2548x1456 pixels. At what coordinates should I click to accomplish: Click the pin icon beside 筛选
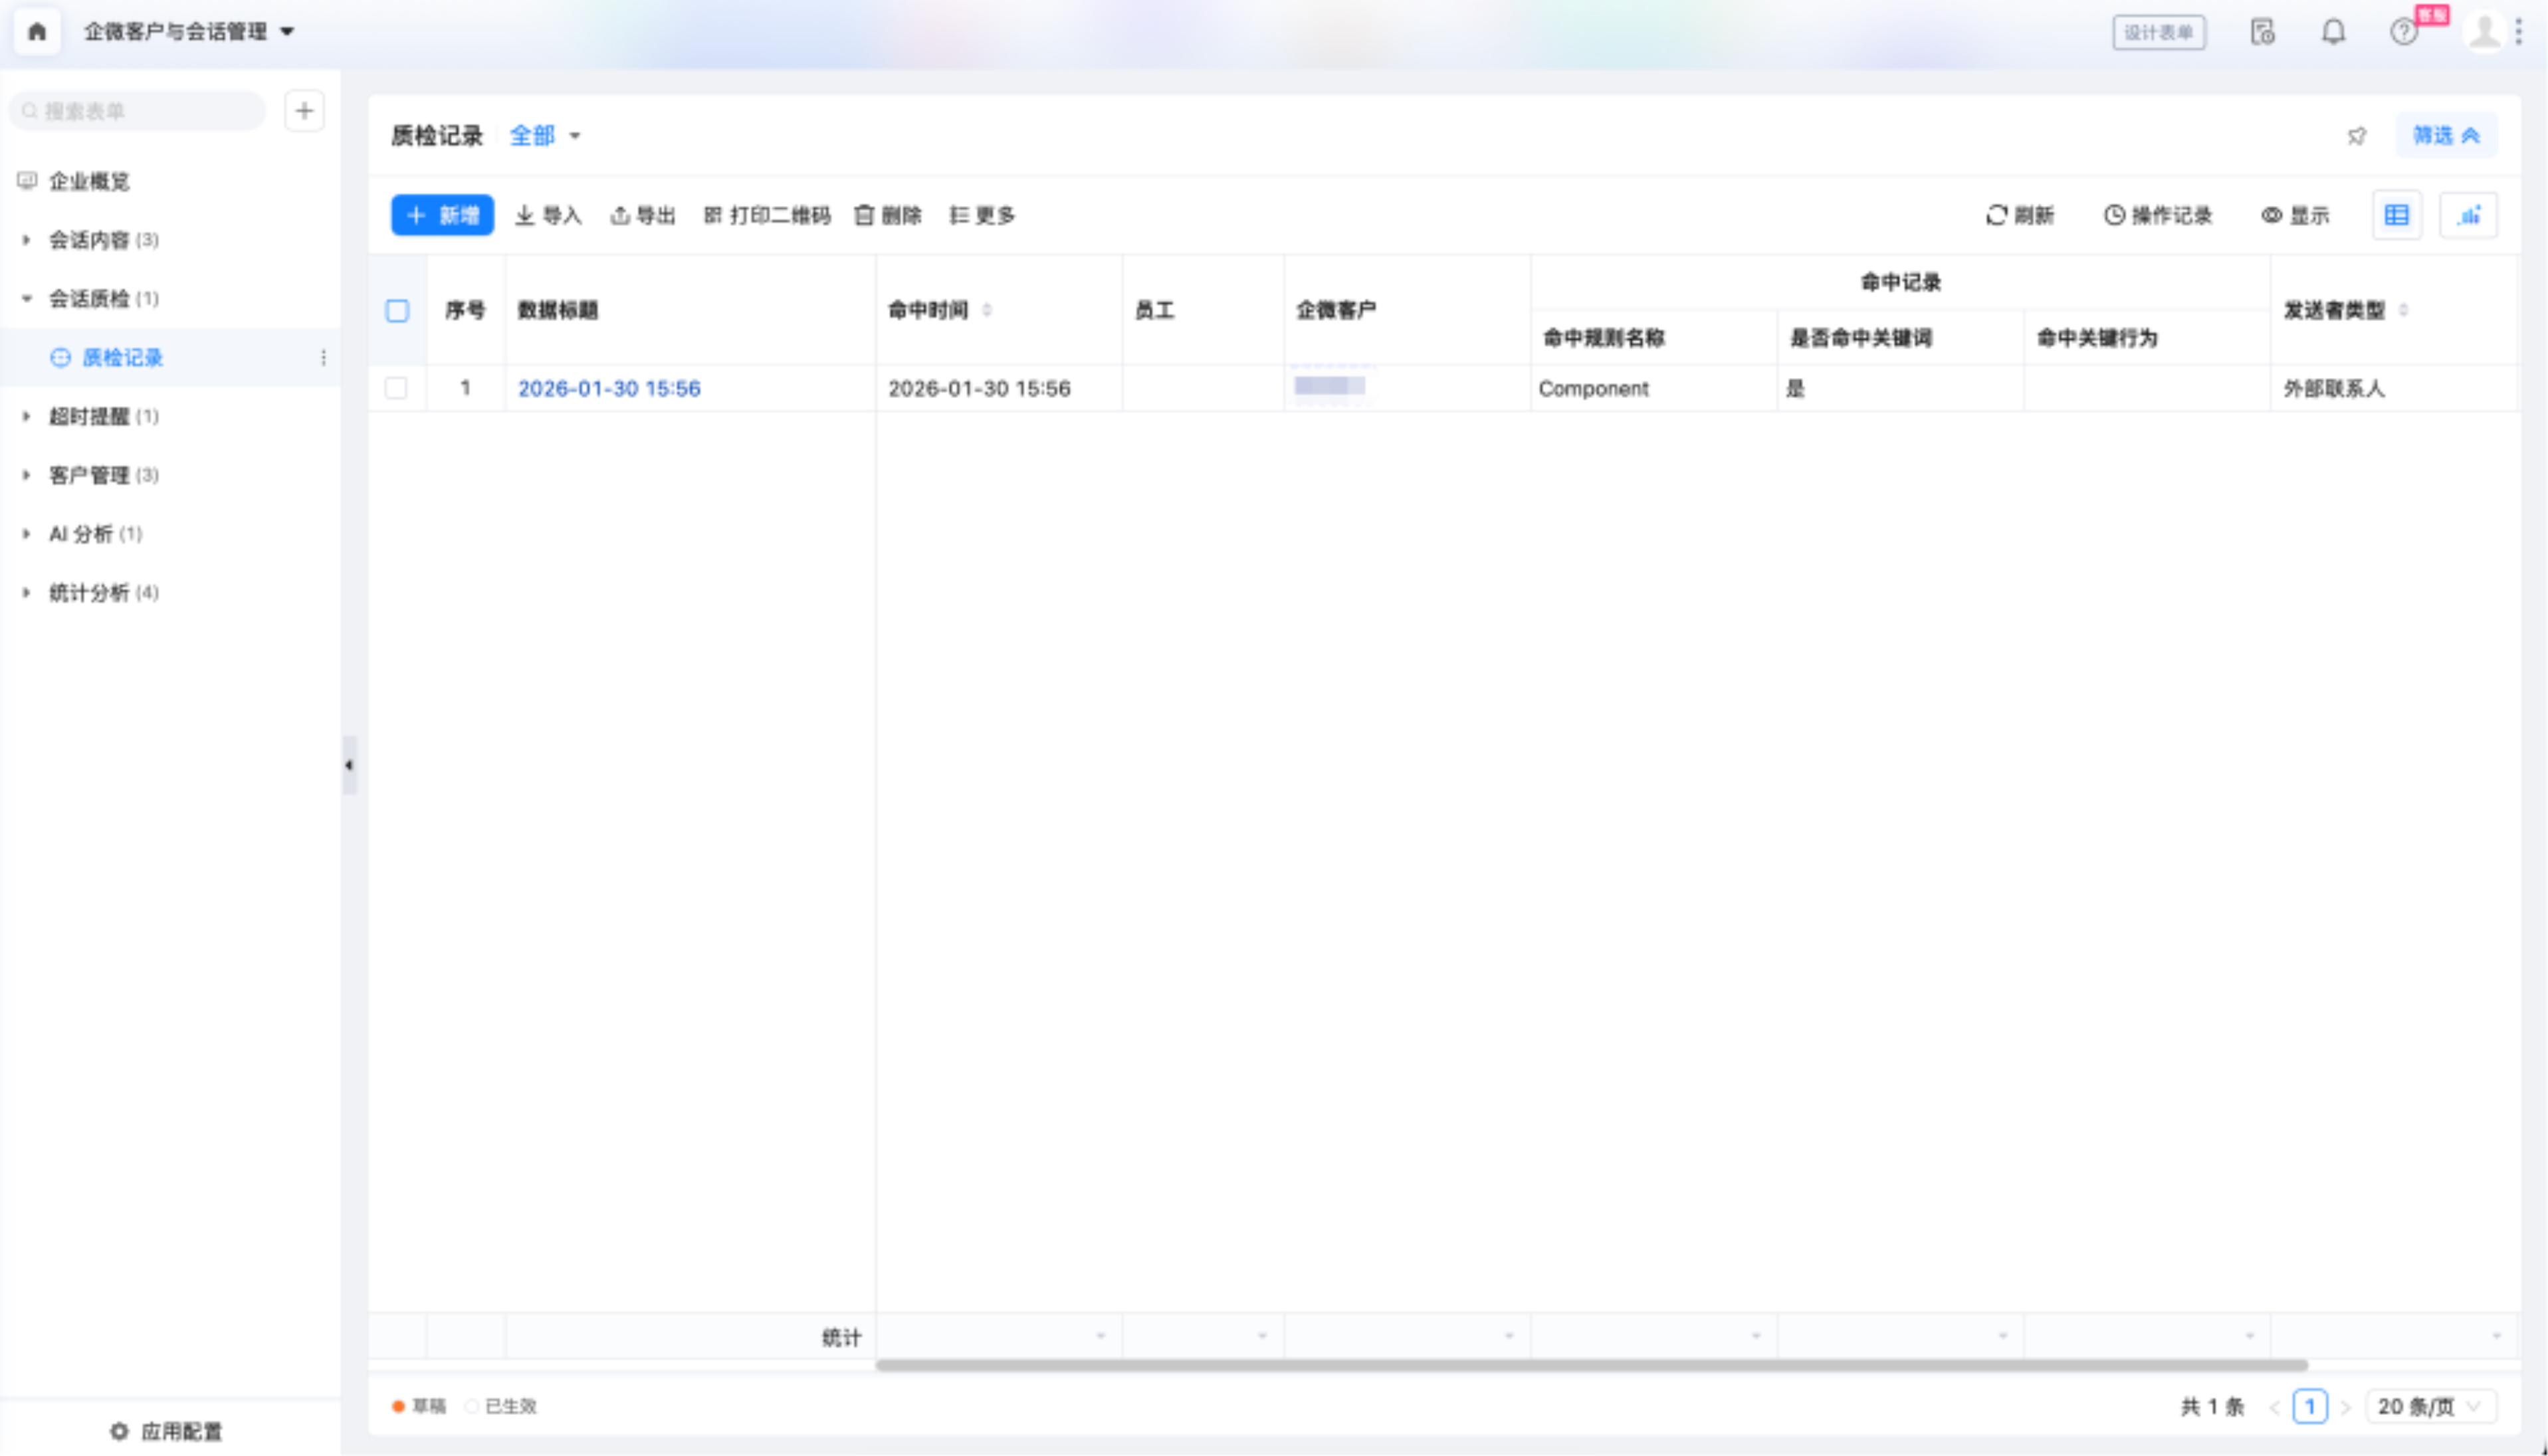tap(2357, 136)
